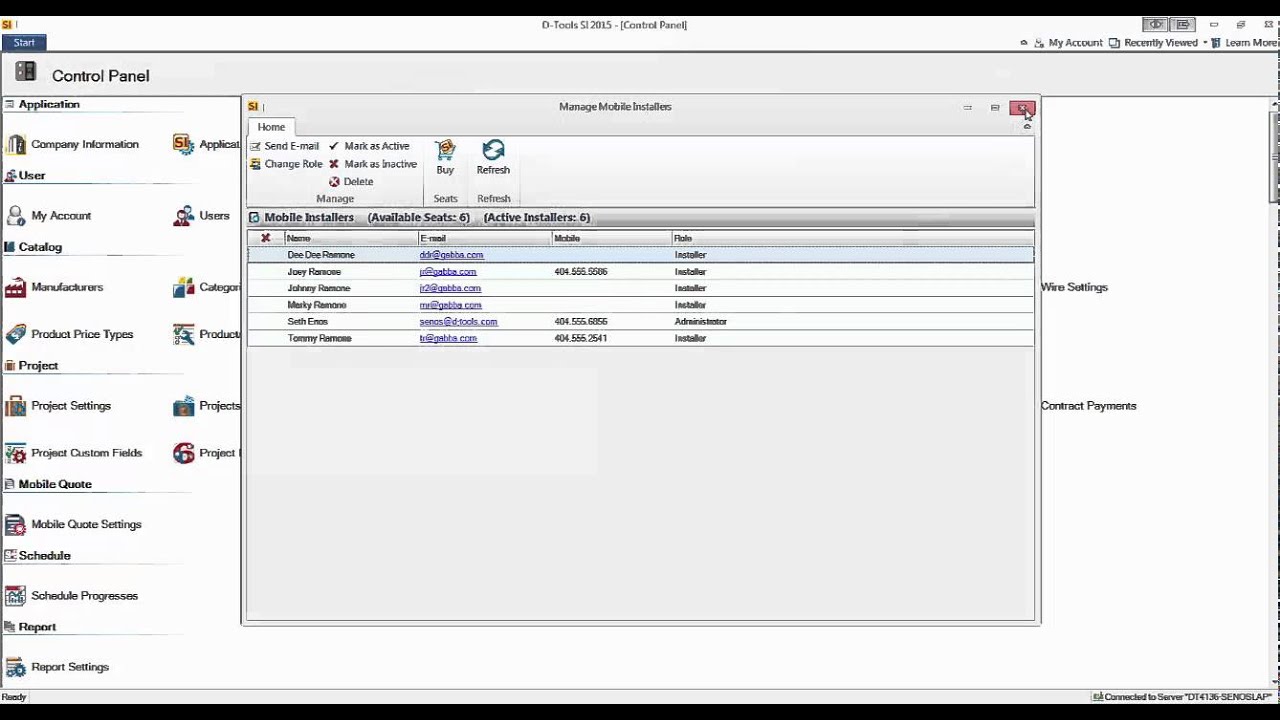The height and width of the screenshot is (720, 1280).
Task: Select the Marky Ramone row
Action: [641, 305]
